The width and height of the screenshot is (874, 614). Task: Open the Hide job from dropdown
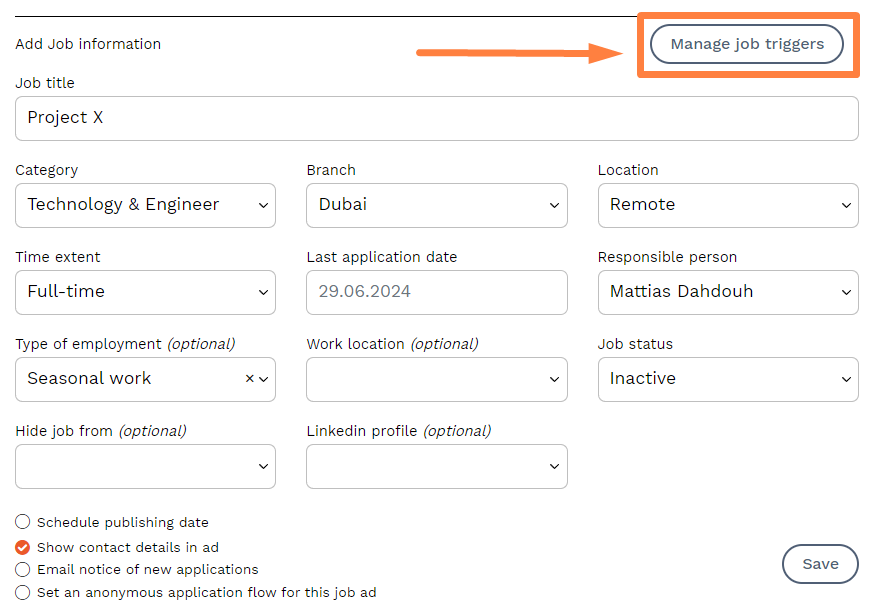(x=145, y=466)
